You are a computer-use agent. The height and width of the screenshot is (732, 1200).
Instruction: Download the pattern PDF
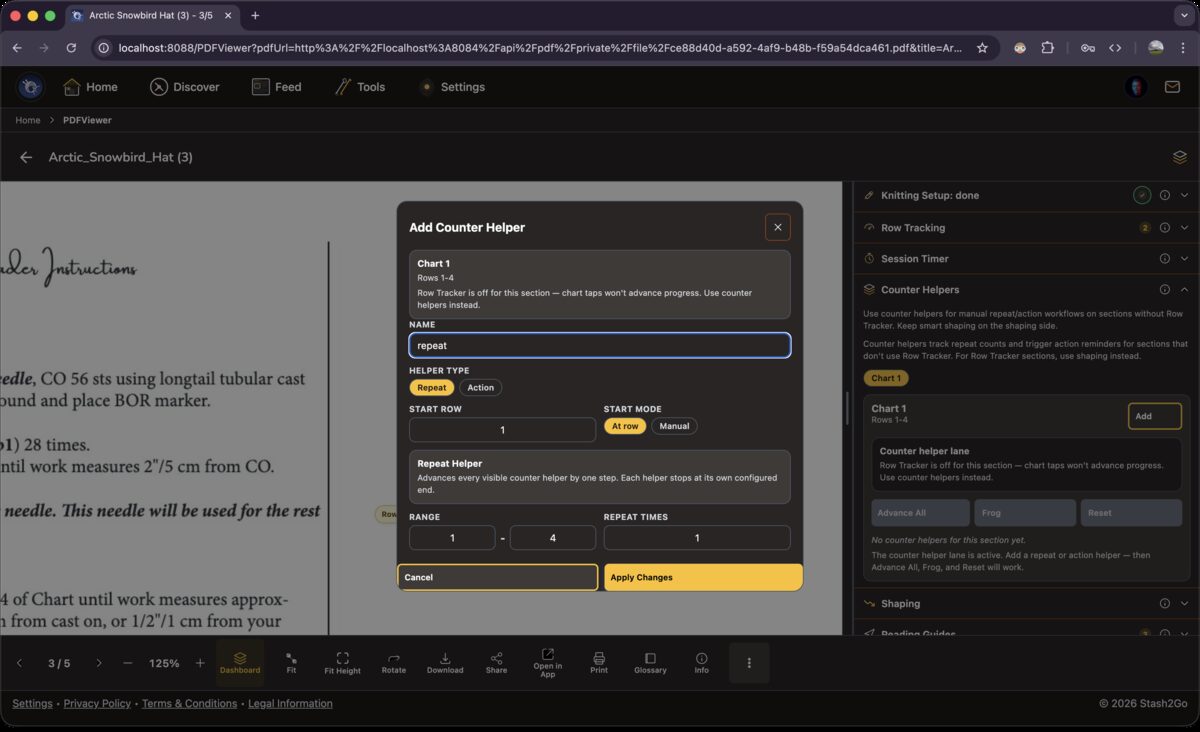click(x=445, y=662)
